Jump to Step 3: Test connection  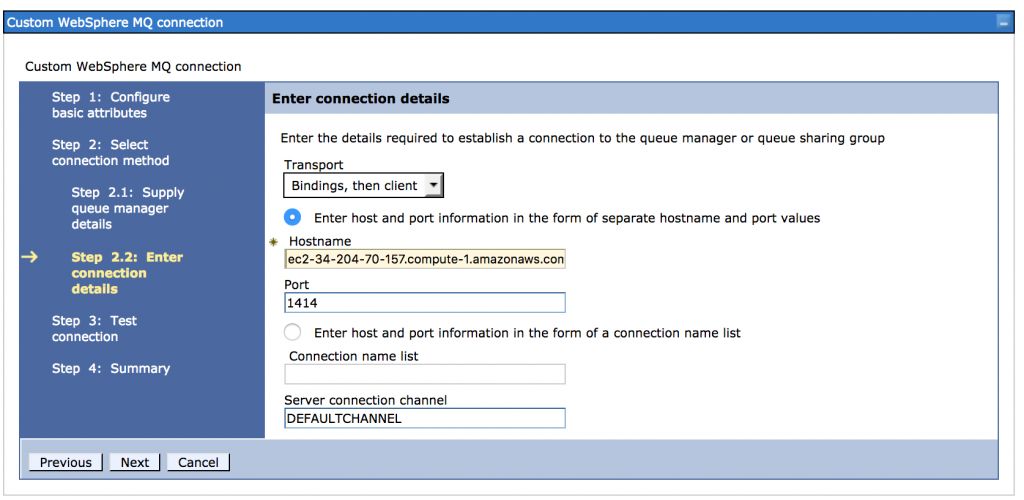pyautogui.click(x=95, y=329)
